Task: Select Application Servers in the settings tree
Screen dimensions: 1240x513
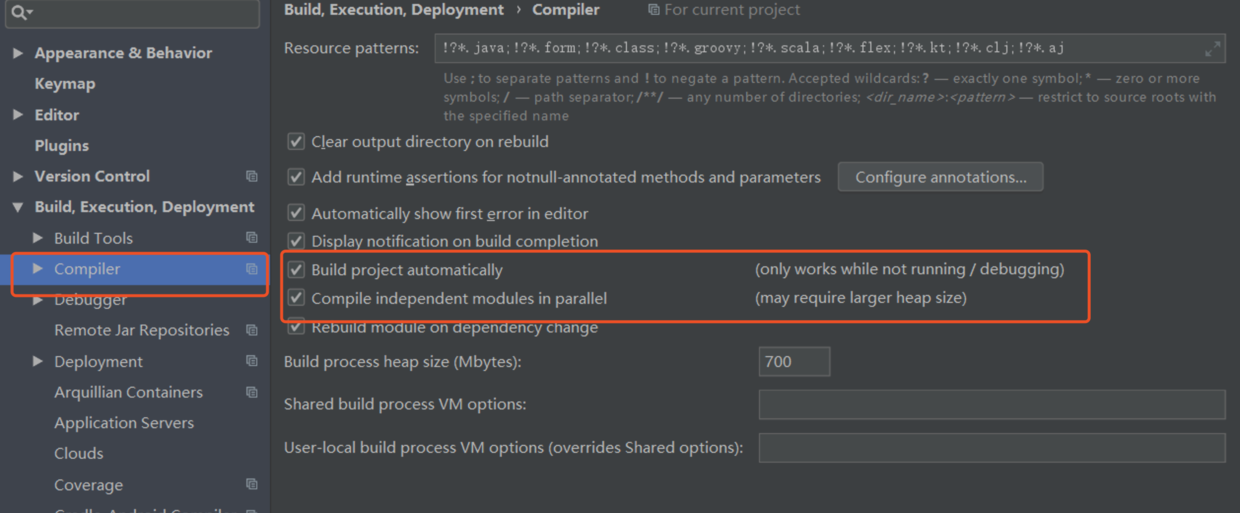Action: click(x=124, y=423)
